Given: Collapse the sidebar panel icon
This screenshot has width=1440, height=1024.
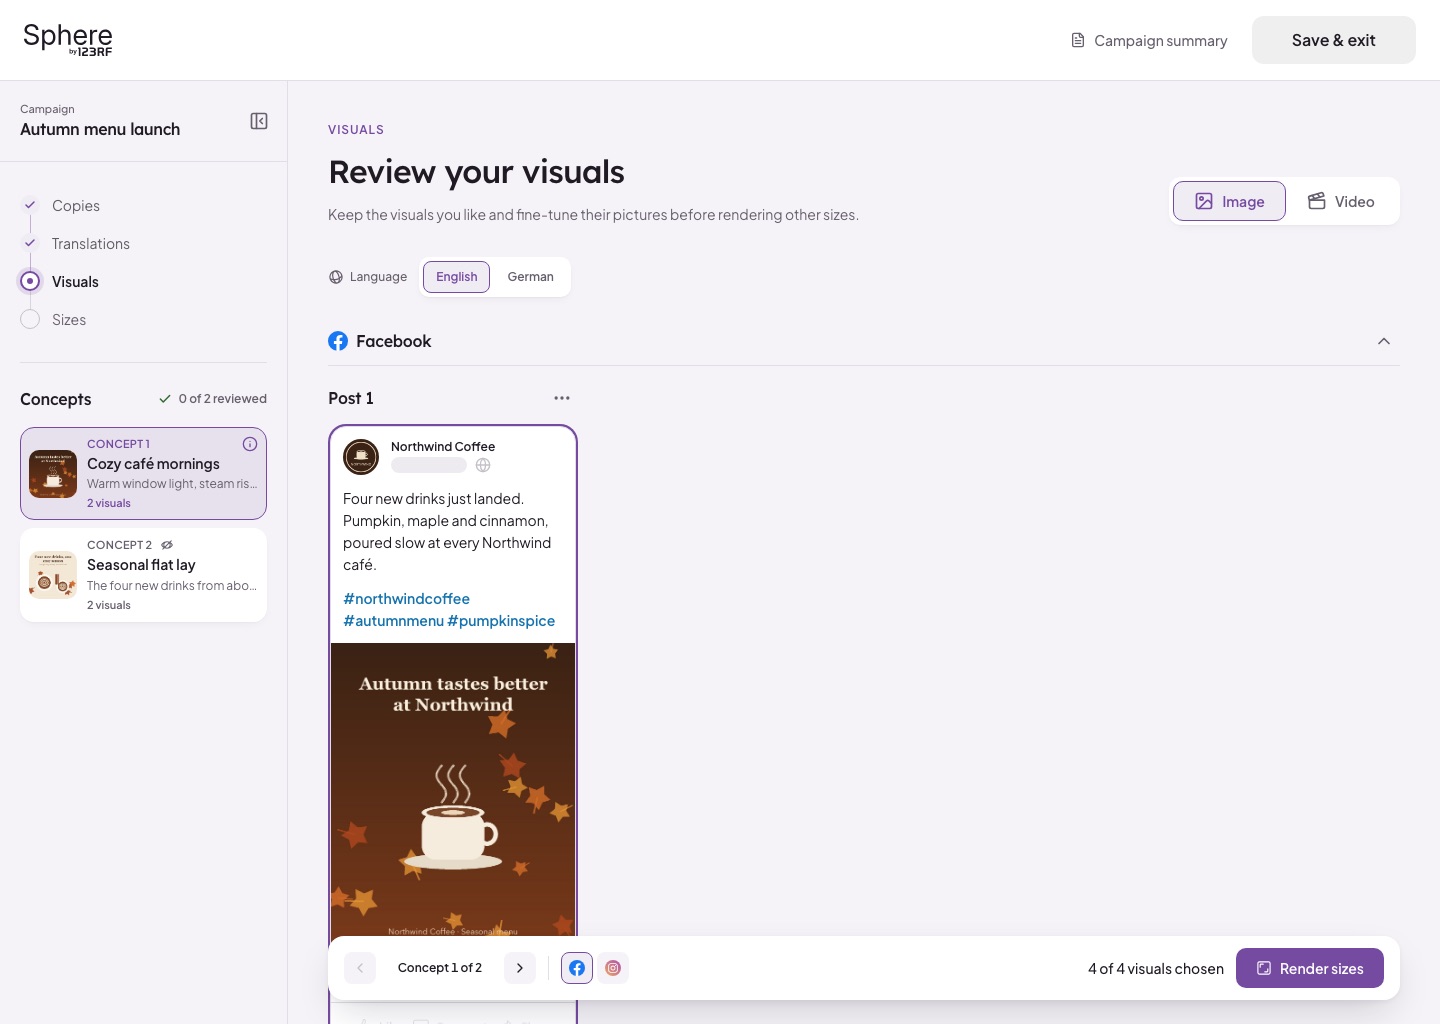Looking at the screenshot, I should click(x=259, y=121).
